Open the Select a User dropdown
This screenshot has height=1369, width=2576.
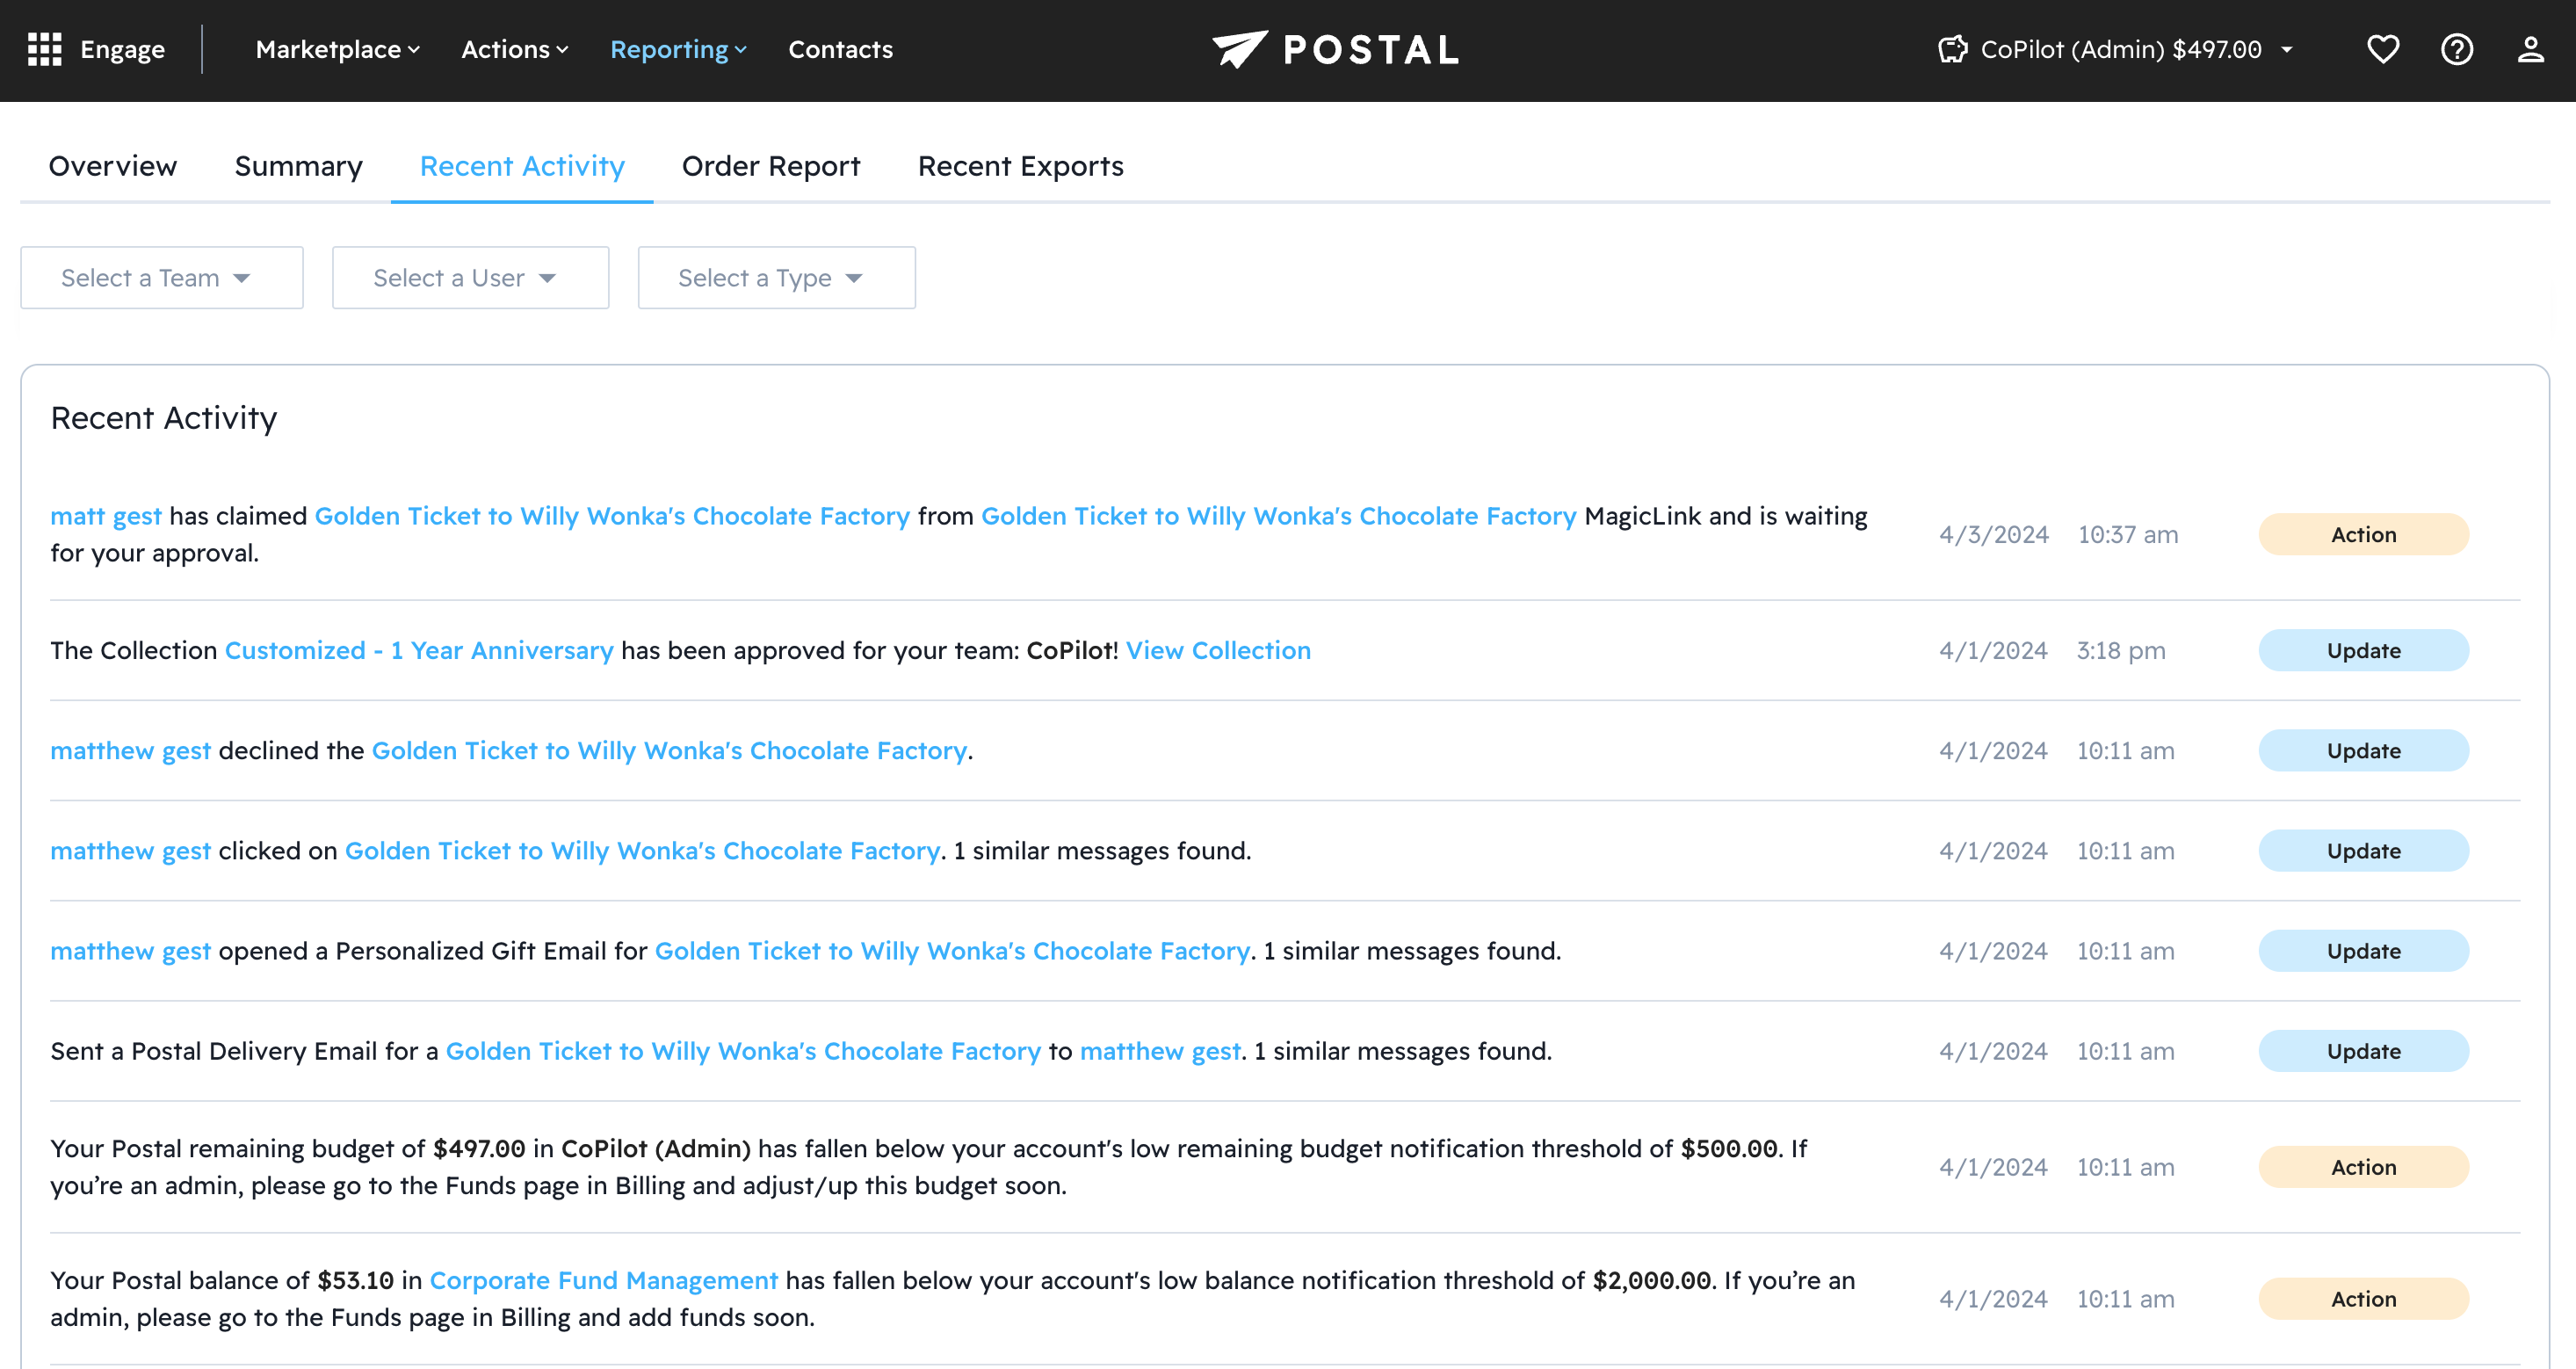pyautogui.click(x=470, y=278)
